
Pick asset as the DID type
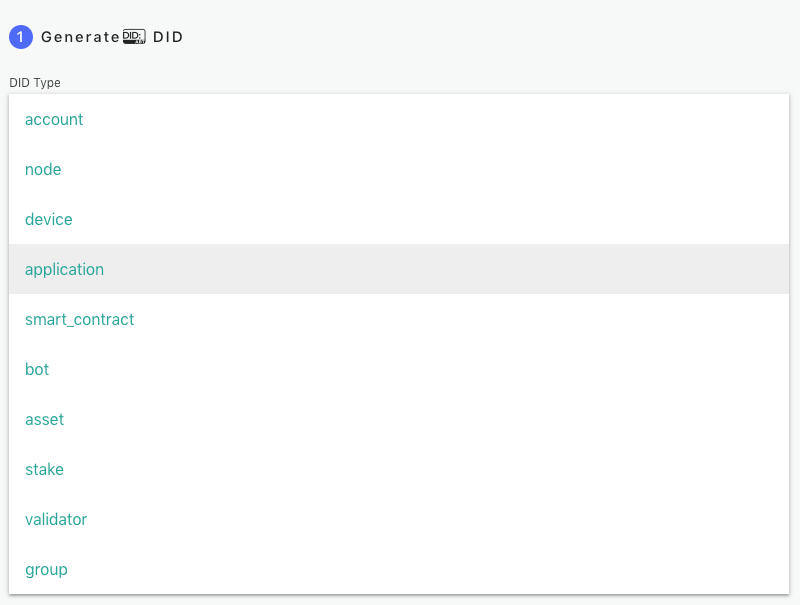click(44, 419)
